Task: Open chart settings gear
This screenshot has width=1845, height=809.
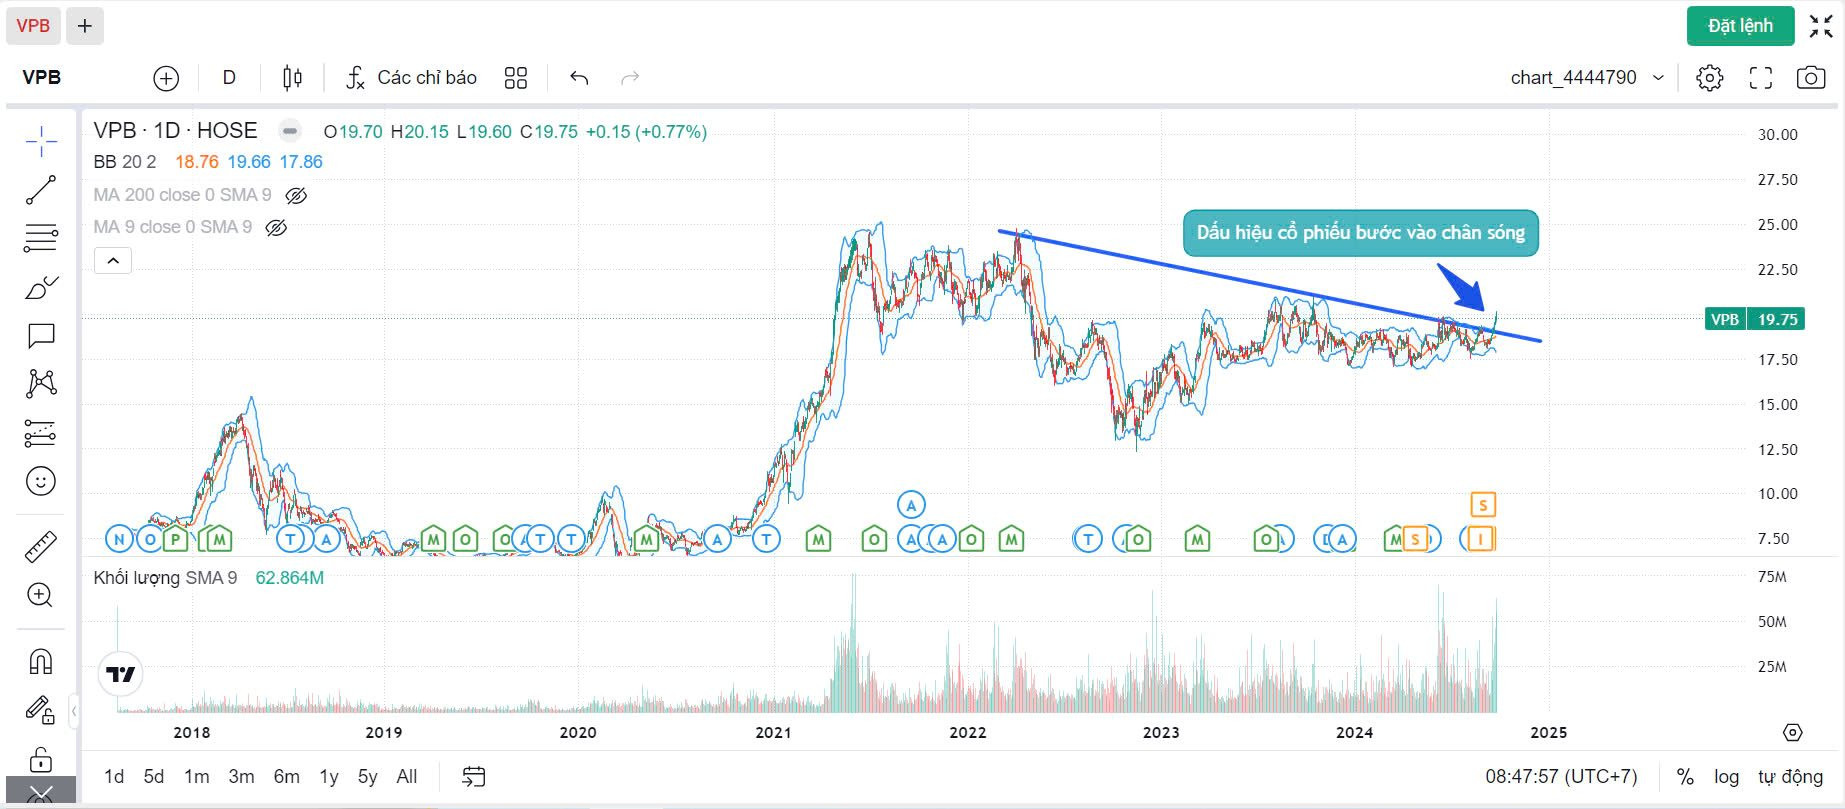Action: pyautogui.click(x=1710, y=78)
